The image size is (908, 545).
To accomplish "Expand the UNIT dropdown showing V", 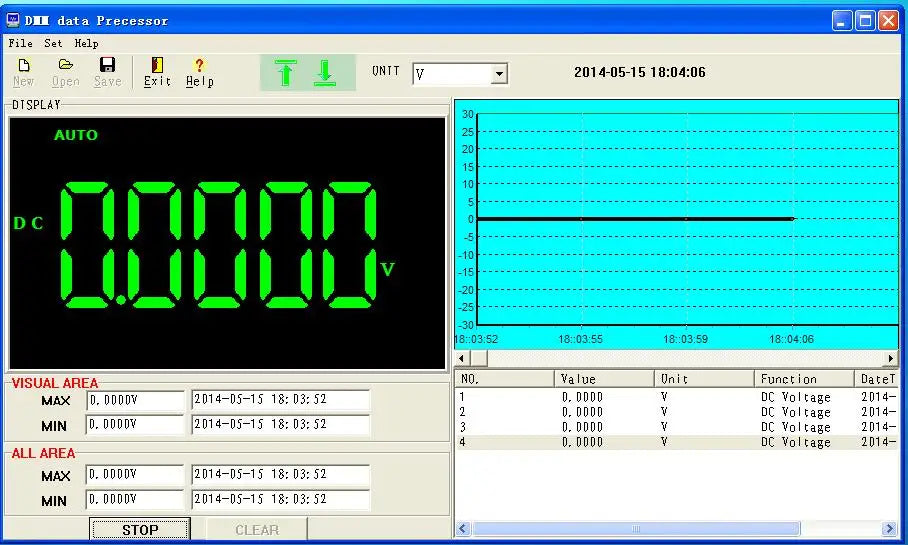I will click(x=499, y=74).
